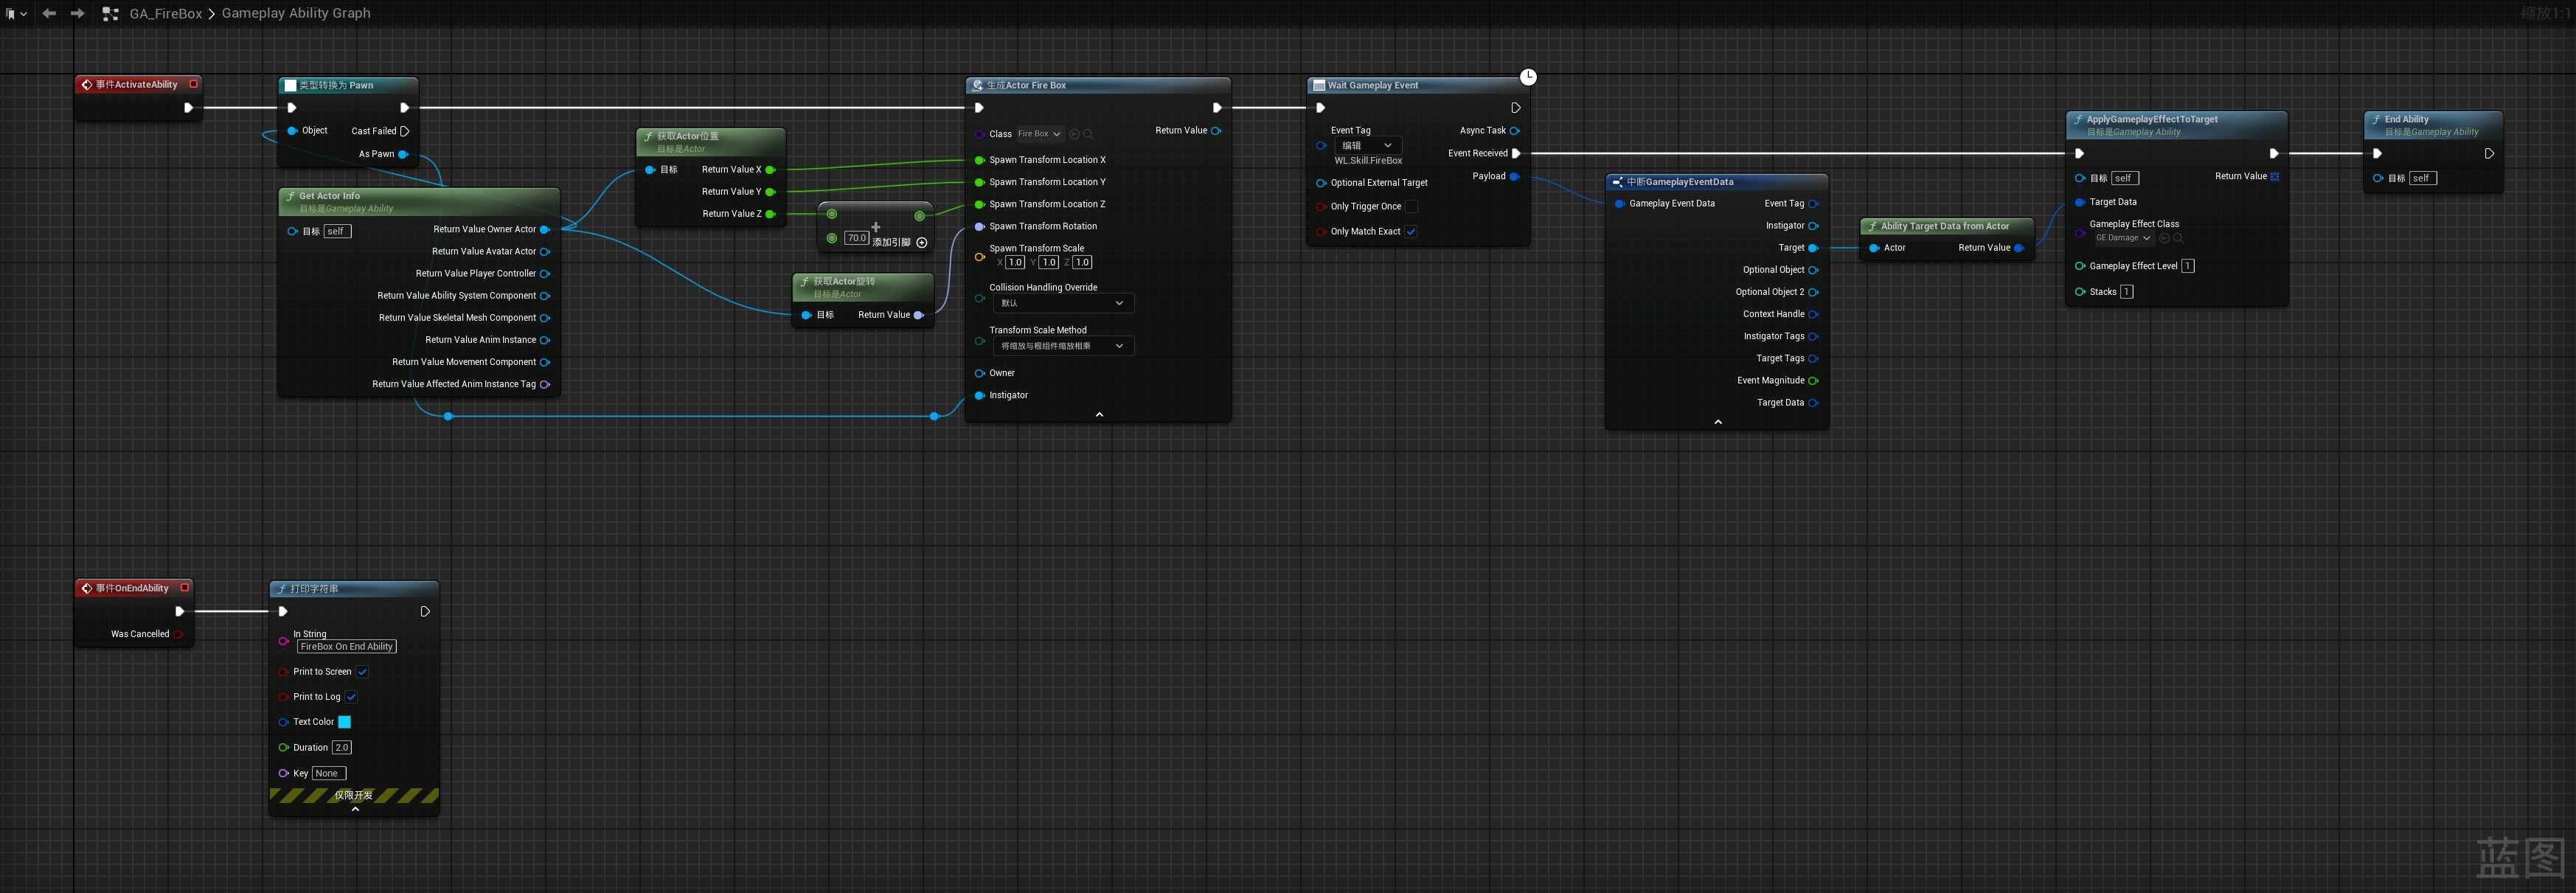Click the back navigation arrow

[x=49, y=13]
